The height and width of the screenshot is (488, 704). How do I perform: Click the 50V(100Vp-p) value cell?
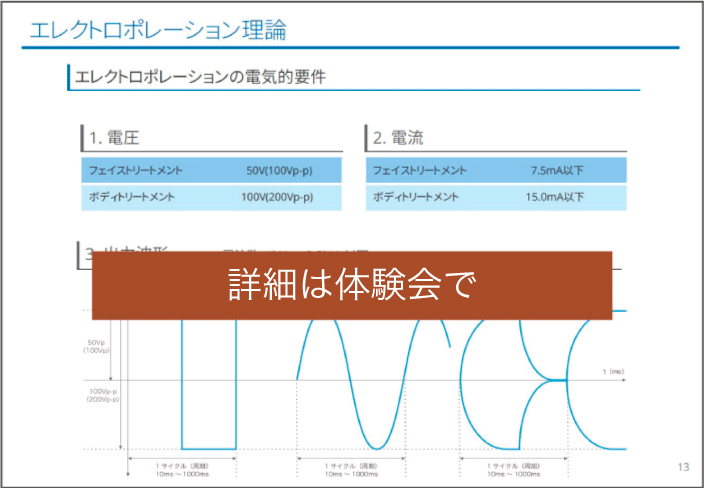pos(279,170)
